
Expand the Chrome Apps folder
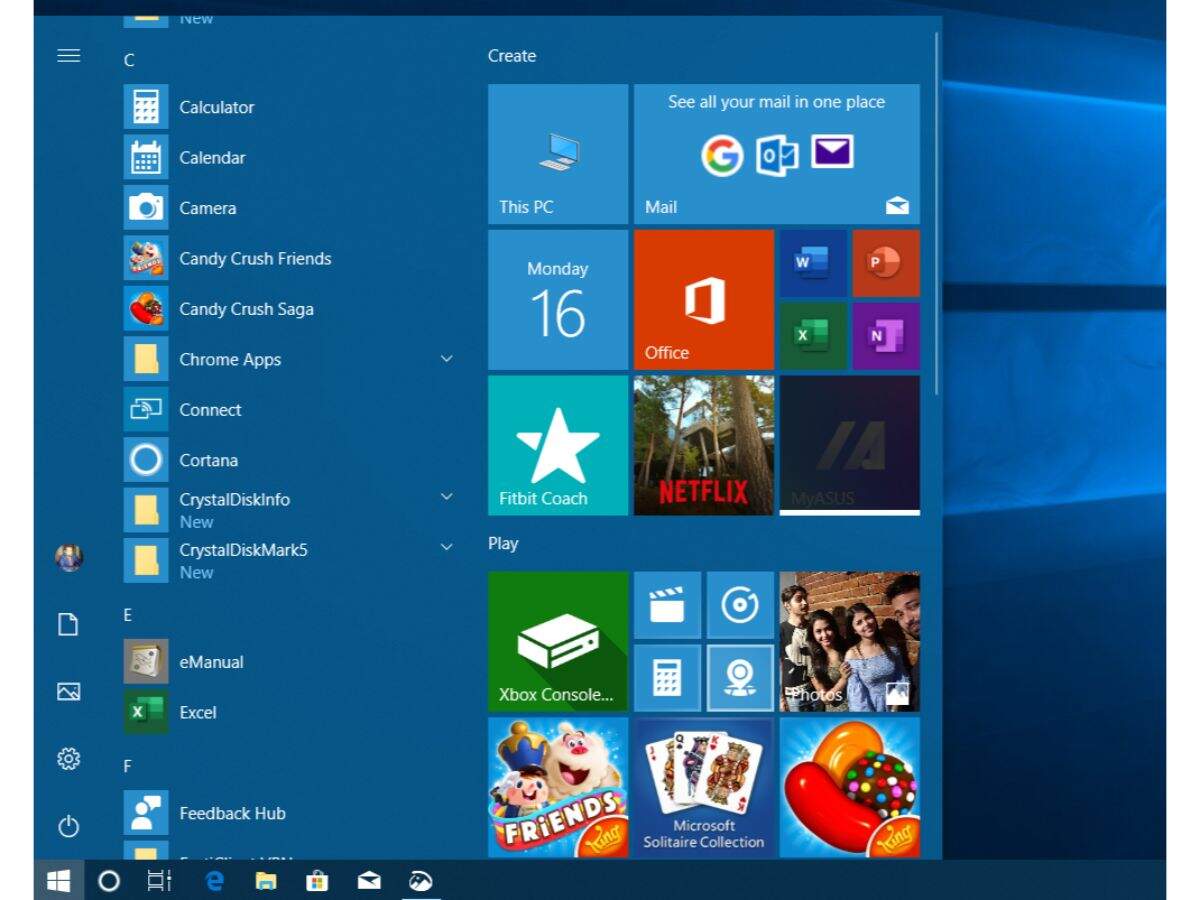click(x=446, y=358)
